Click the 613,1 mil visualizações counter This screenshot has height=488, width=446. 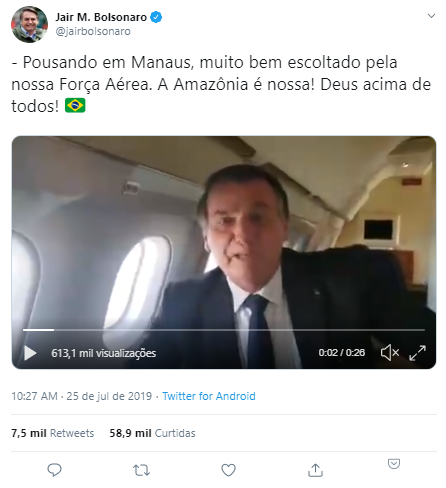click(x=104, y=353)
